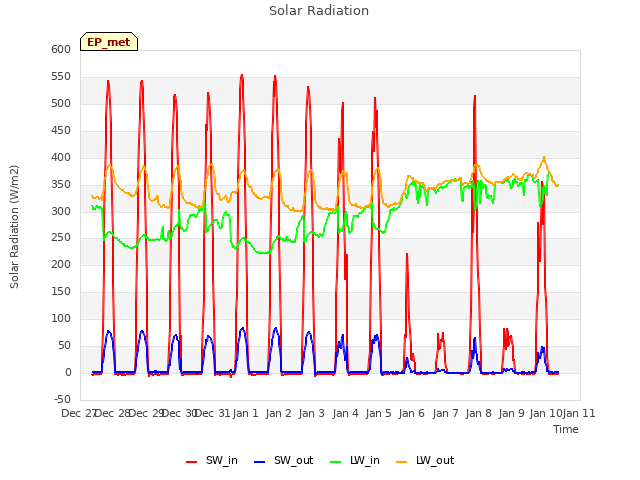Viewport: 640px width, 480px height.
Task: Click the Jan 4 x-axis label
Action: pos(345,413)
